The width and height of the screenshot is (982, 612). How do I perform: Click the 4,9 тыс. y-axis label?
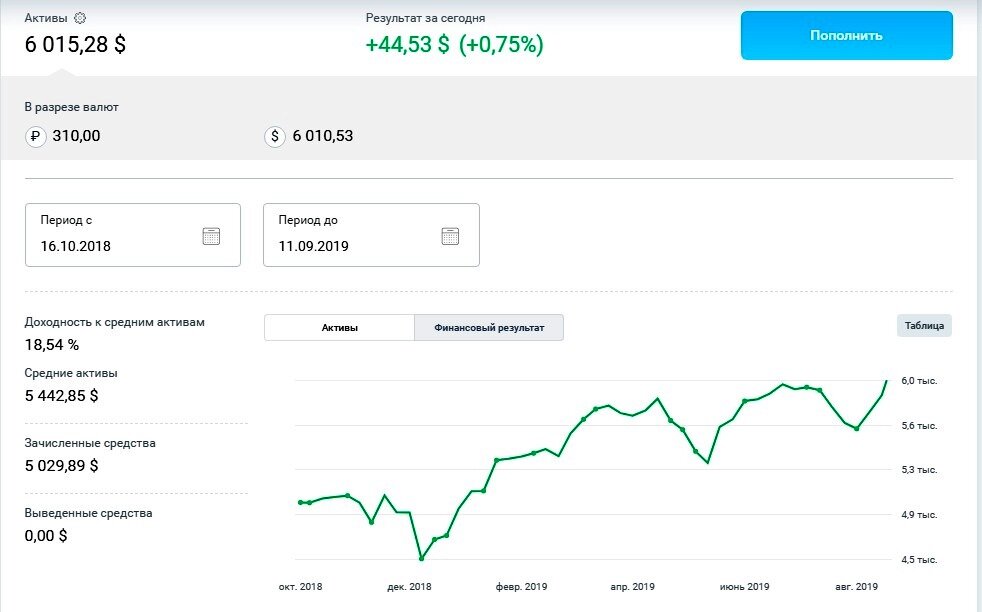click(x=919, y=515)
